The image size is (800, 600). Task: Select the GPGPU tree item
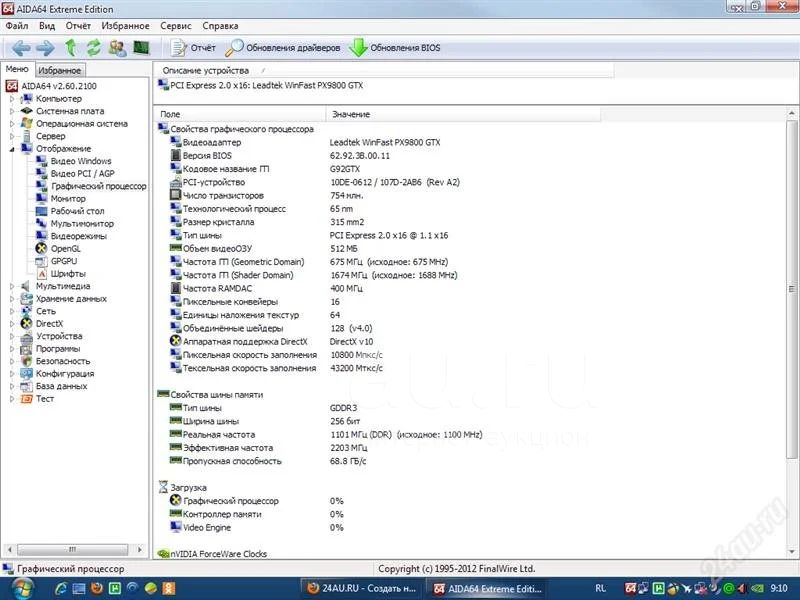point(64,261)
